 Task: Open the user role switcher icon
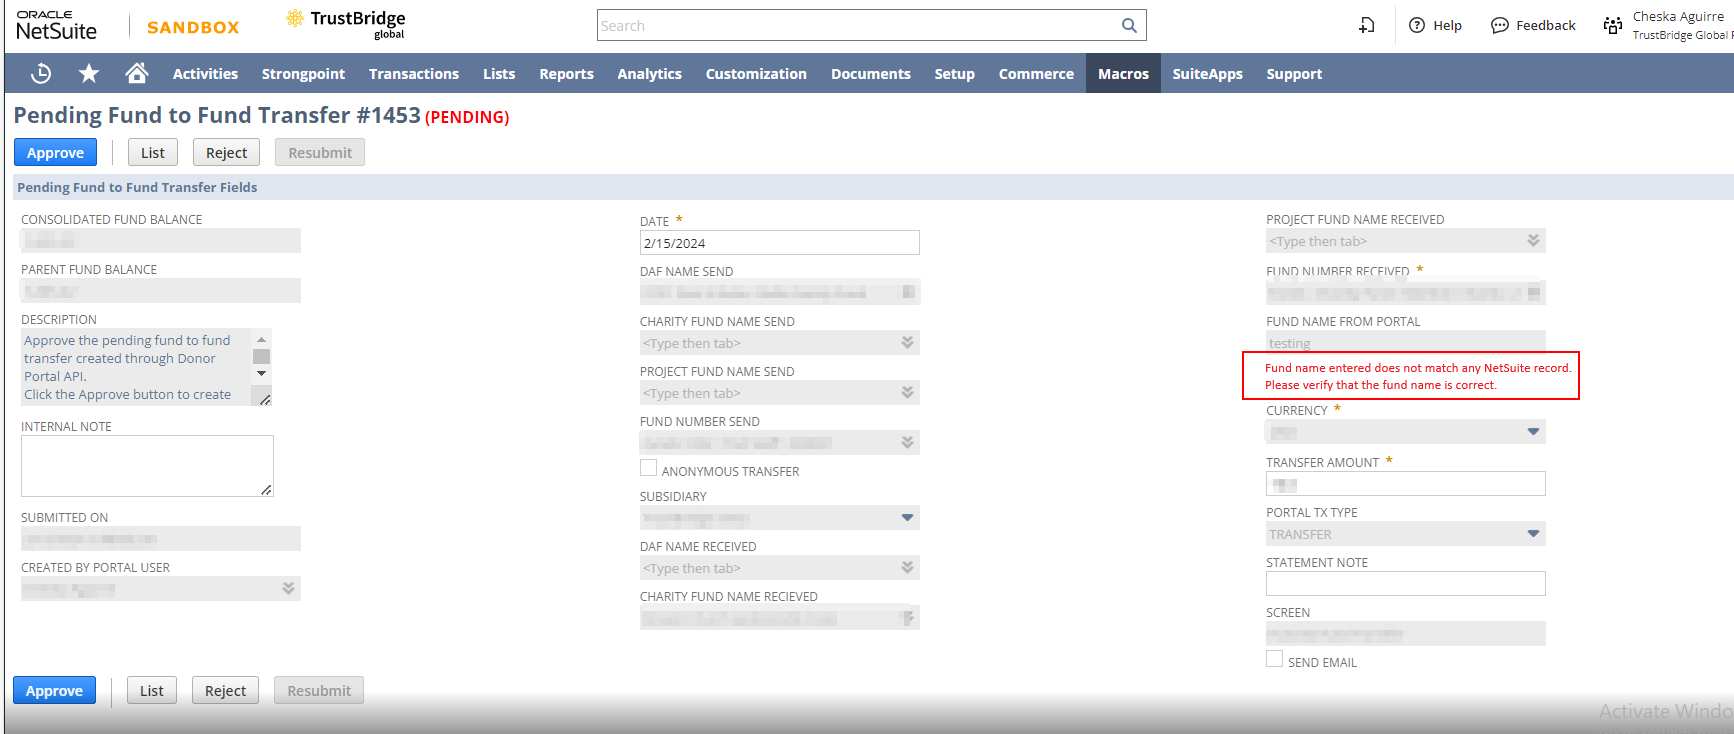tap(1612, 26)
